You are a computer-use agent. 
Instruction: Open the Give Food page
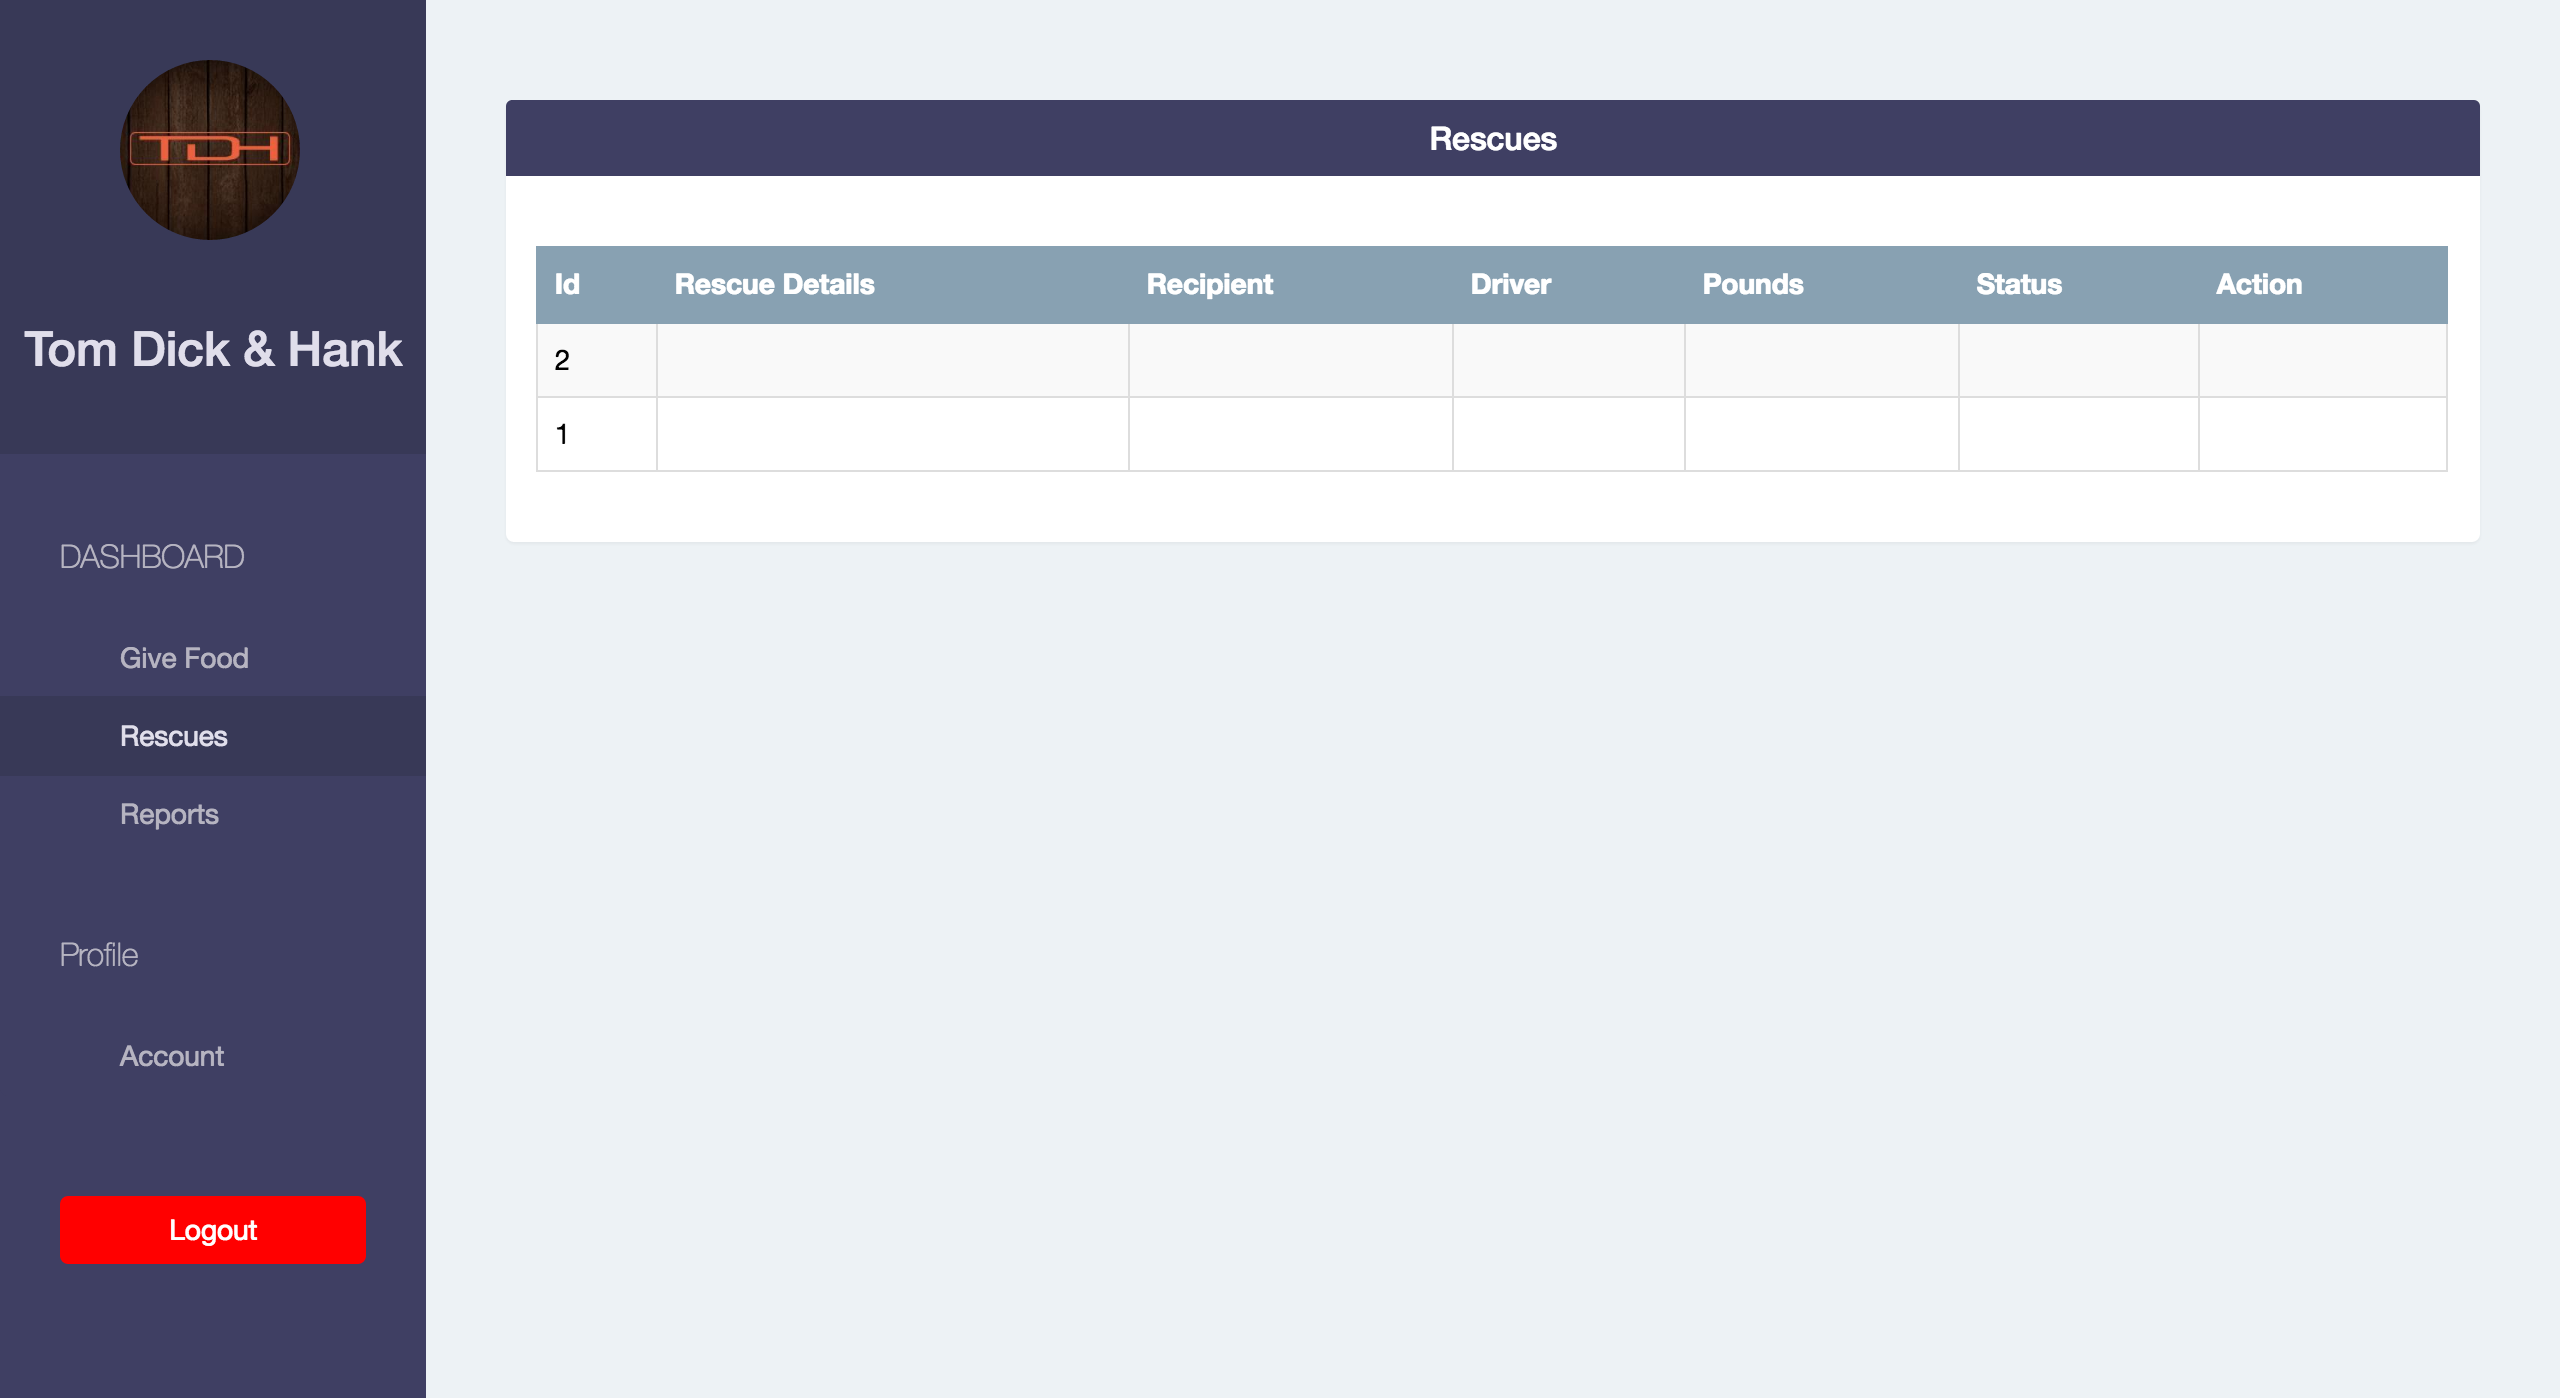point(184,658)
